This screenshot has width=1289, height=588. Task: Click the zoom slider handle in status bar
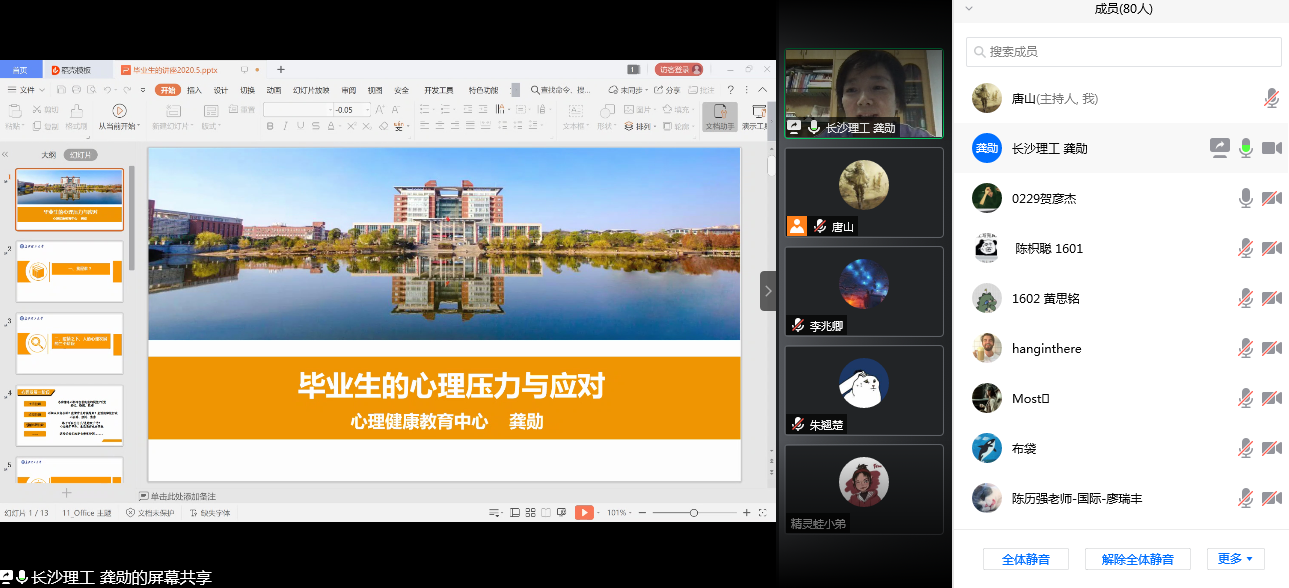click(x=694, y=512)
